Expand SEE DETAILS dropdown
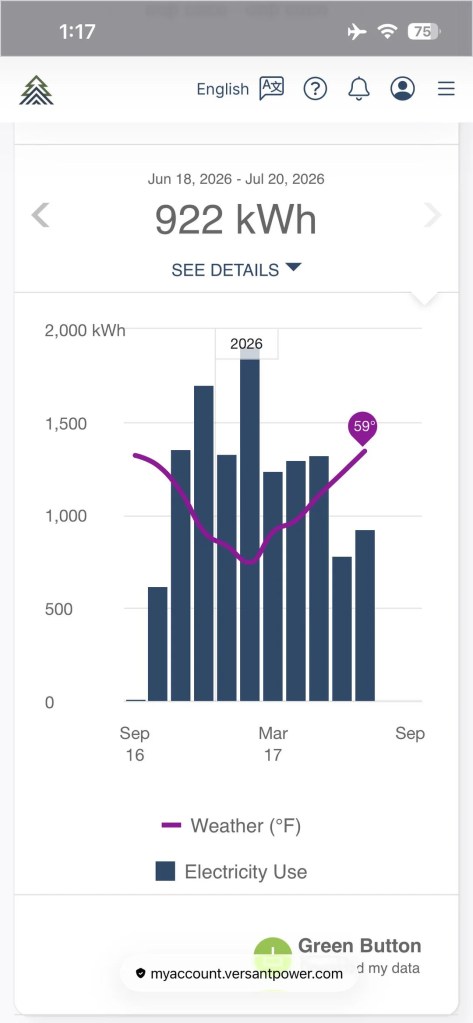Viewport: 473px width, 1023px height. [x=236, y=269]
